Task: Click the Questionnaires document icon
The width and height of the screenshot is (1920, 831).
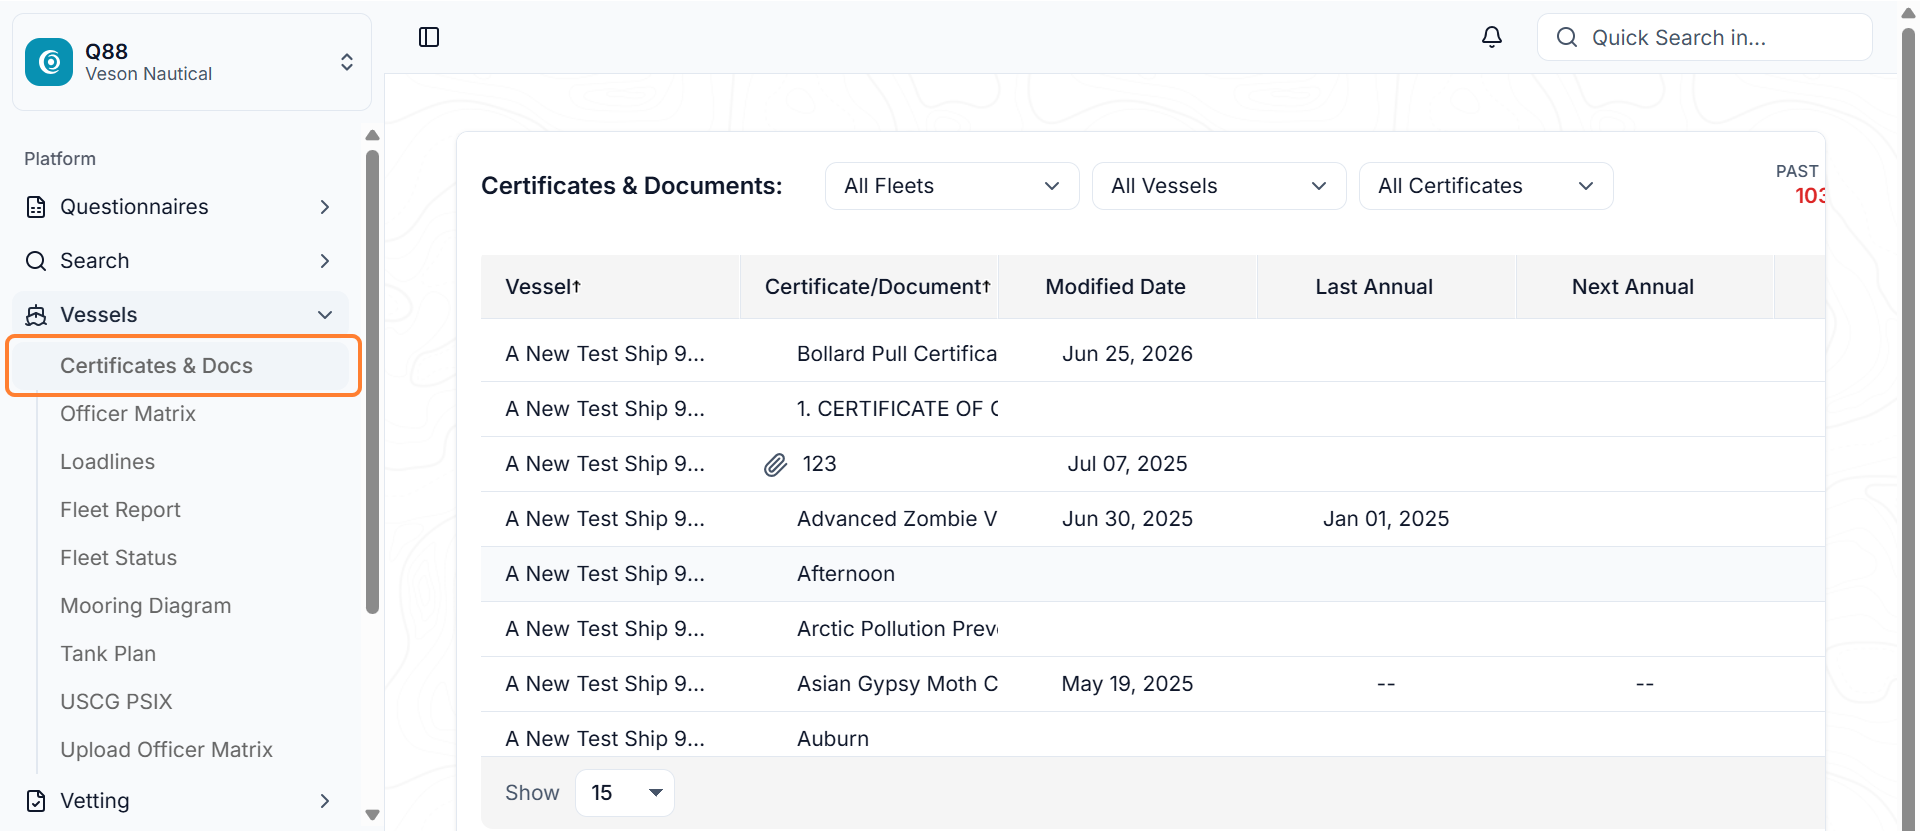Action: (36, 207)
